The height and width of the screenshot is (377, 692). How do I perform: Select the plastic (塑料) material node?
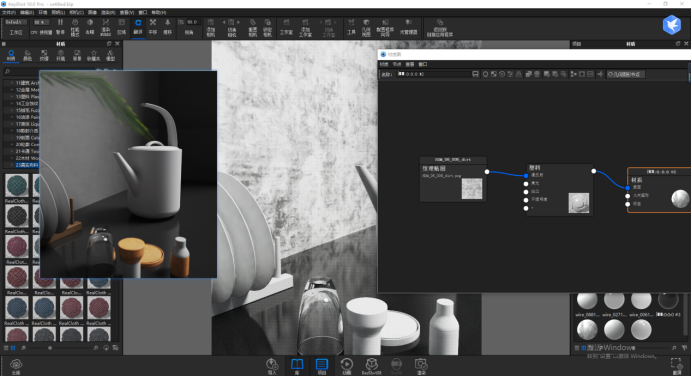point(560,190)
